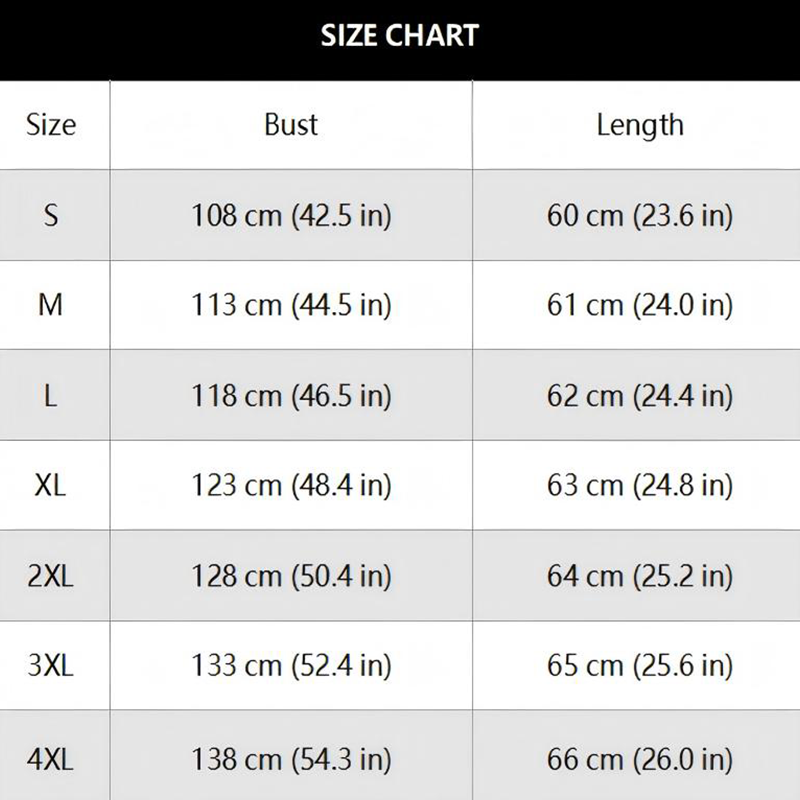Select the M size row label

(x=51, y=305)
